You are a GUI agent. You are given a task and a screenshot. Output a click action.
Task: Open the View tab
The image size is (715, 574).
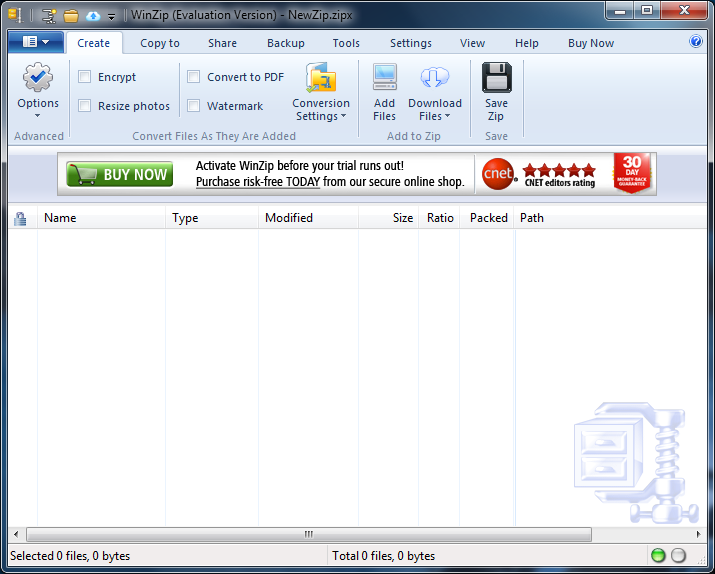pos(472,43)
